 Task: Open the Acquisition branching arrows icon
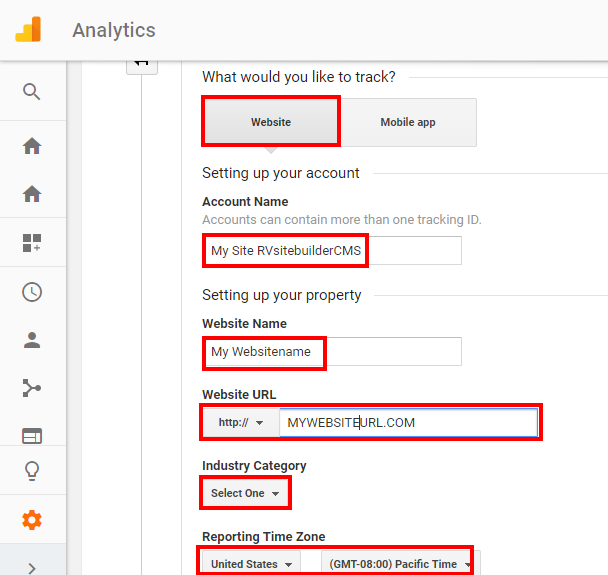tap(32, 389)
